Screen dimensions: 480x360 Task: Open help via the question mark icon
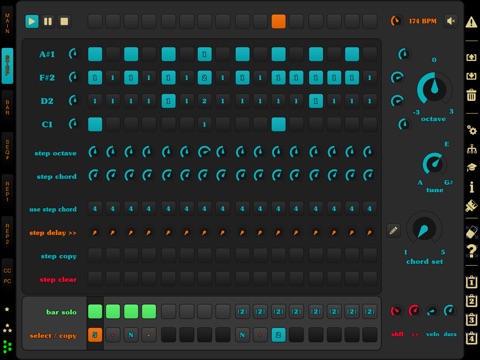471,251
